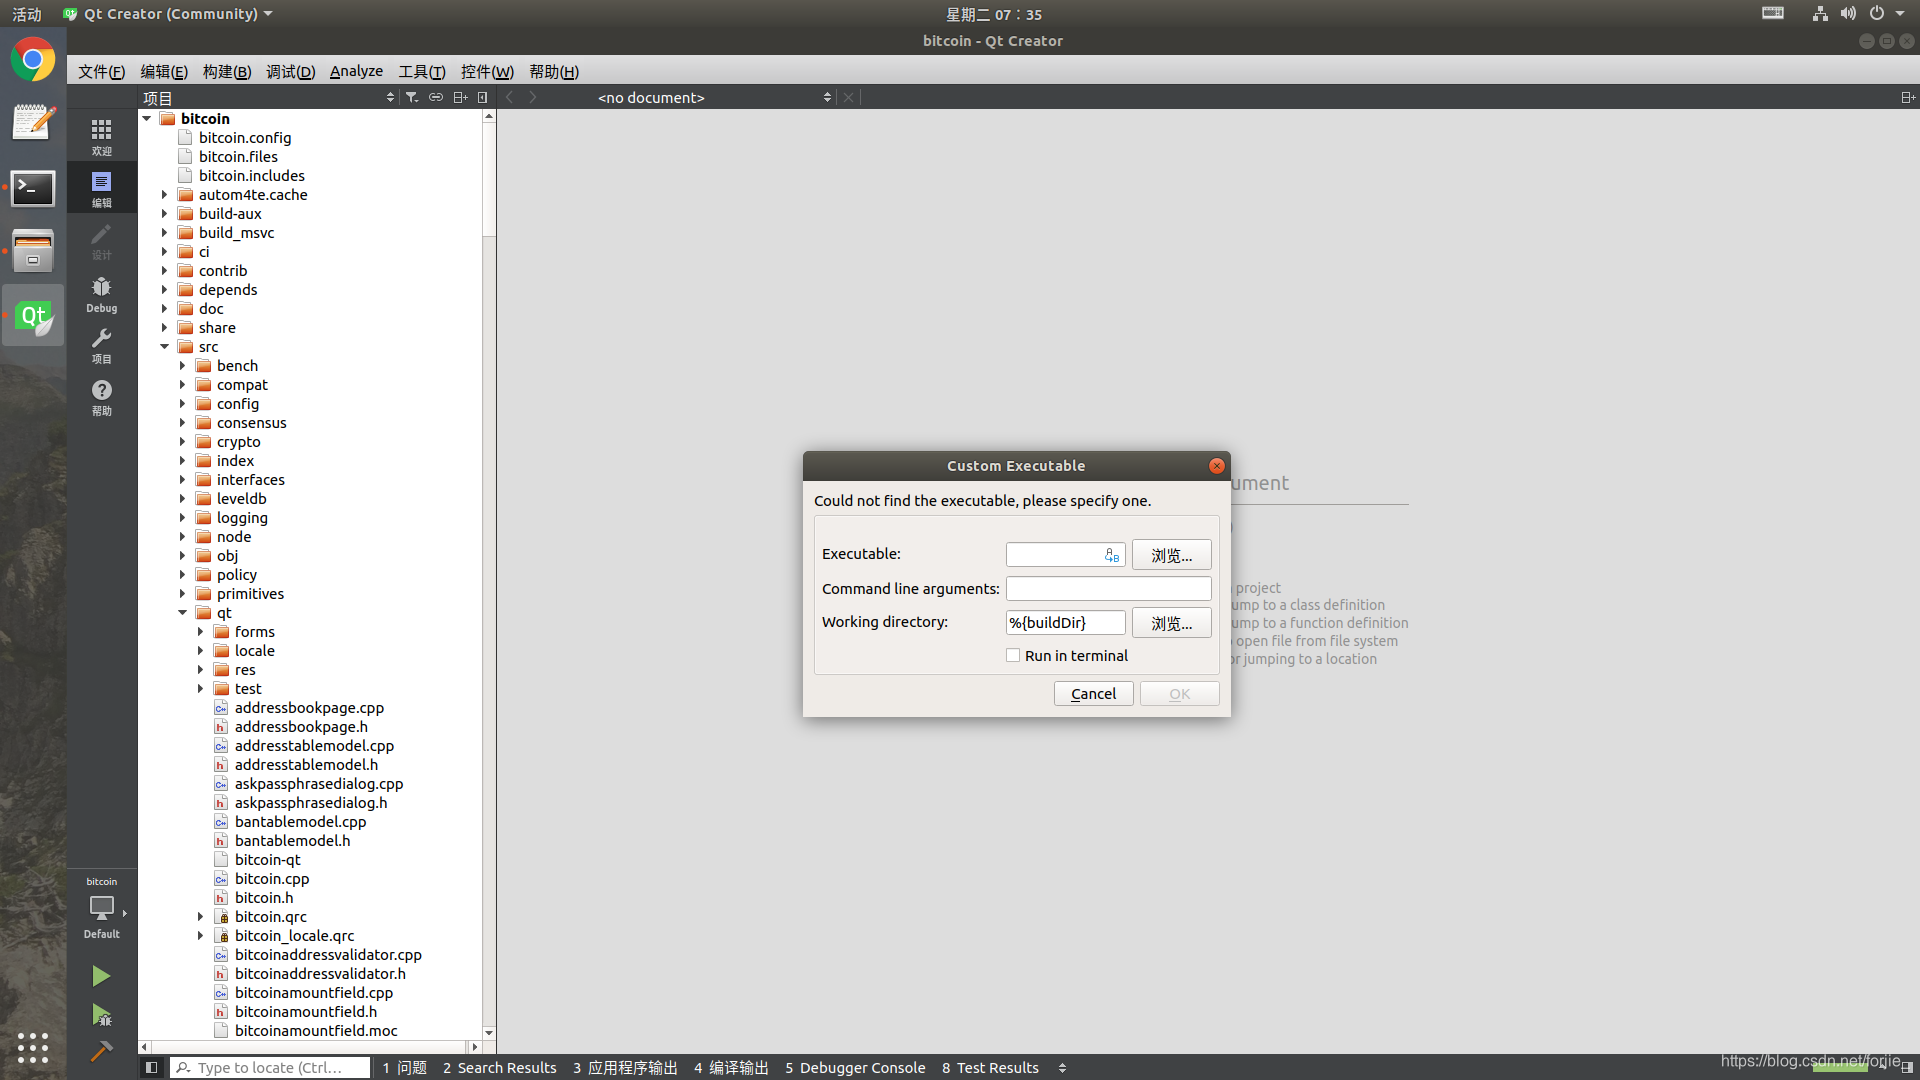Open the Debugger Console tab
The height and width of the screenshot is (1080, 1920).
click(855, 1067)
